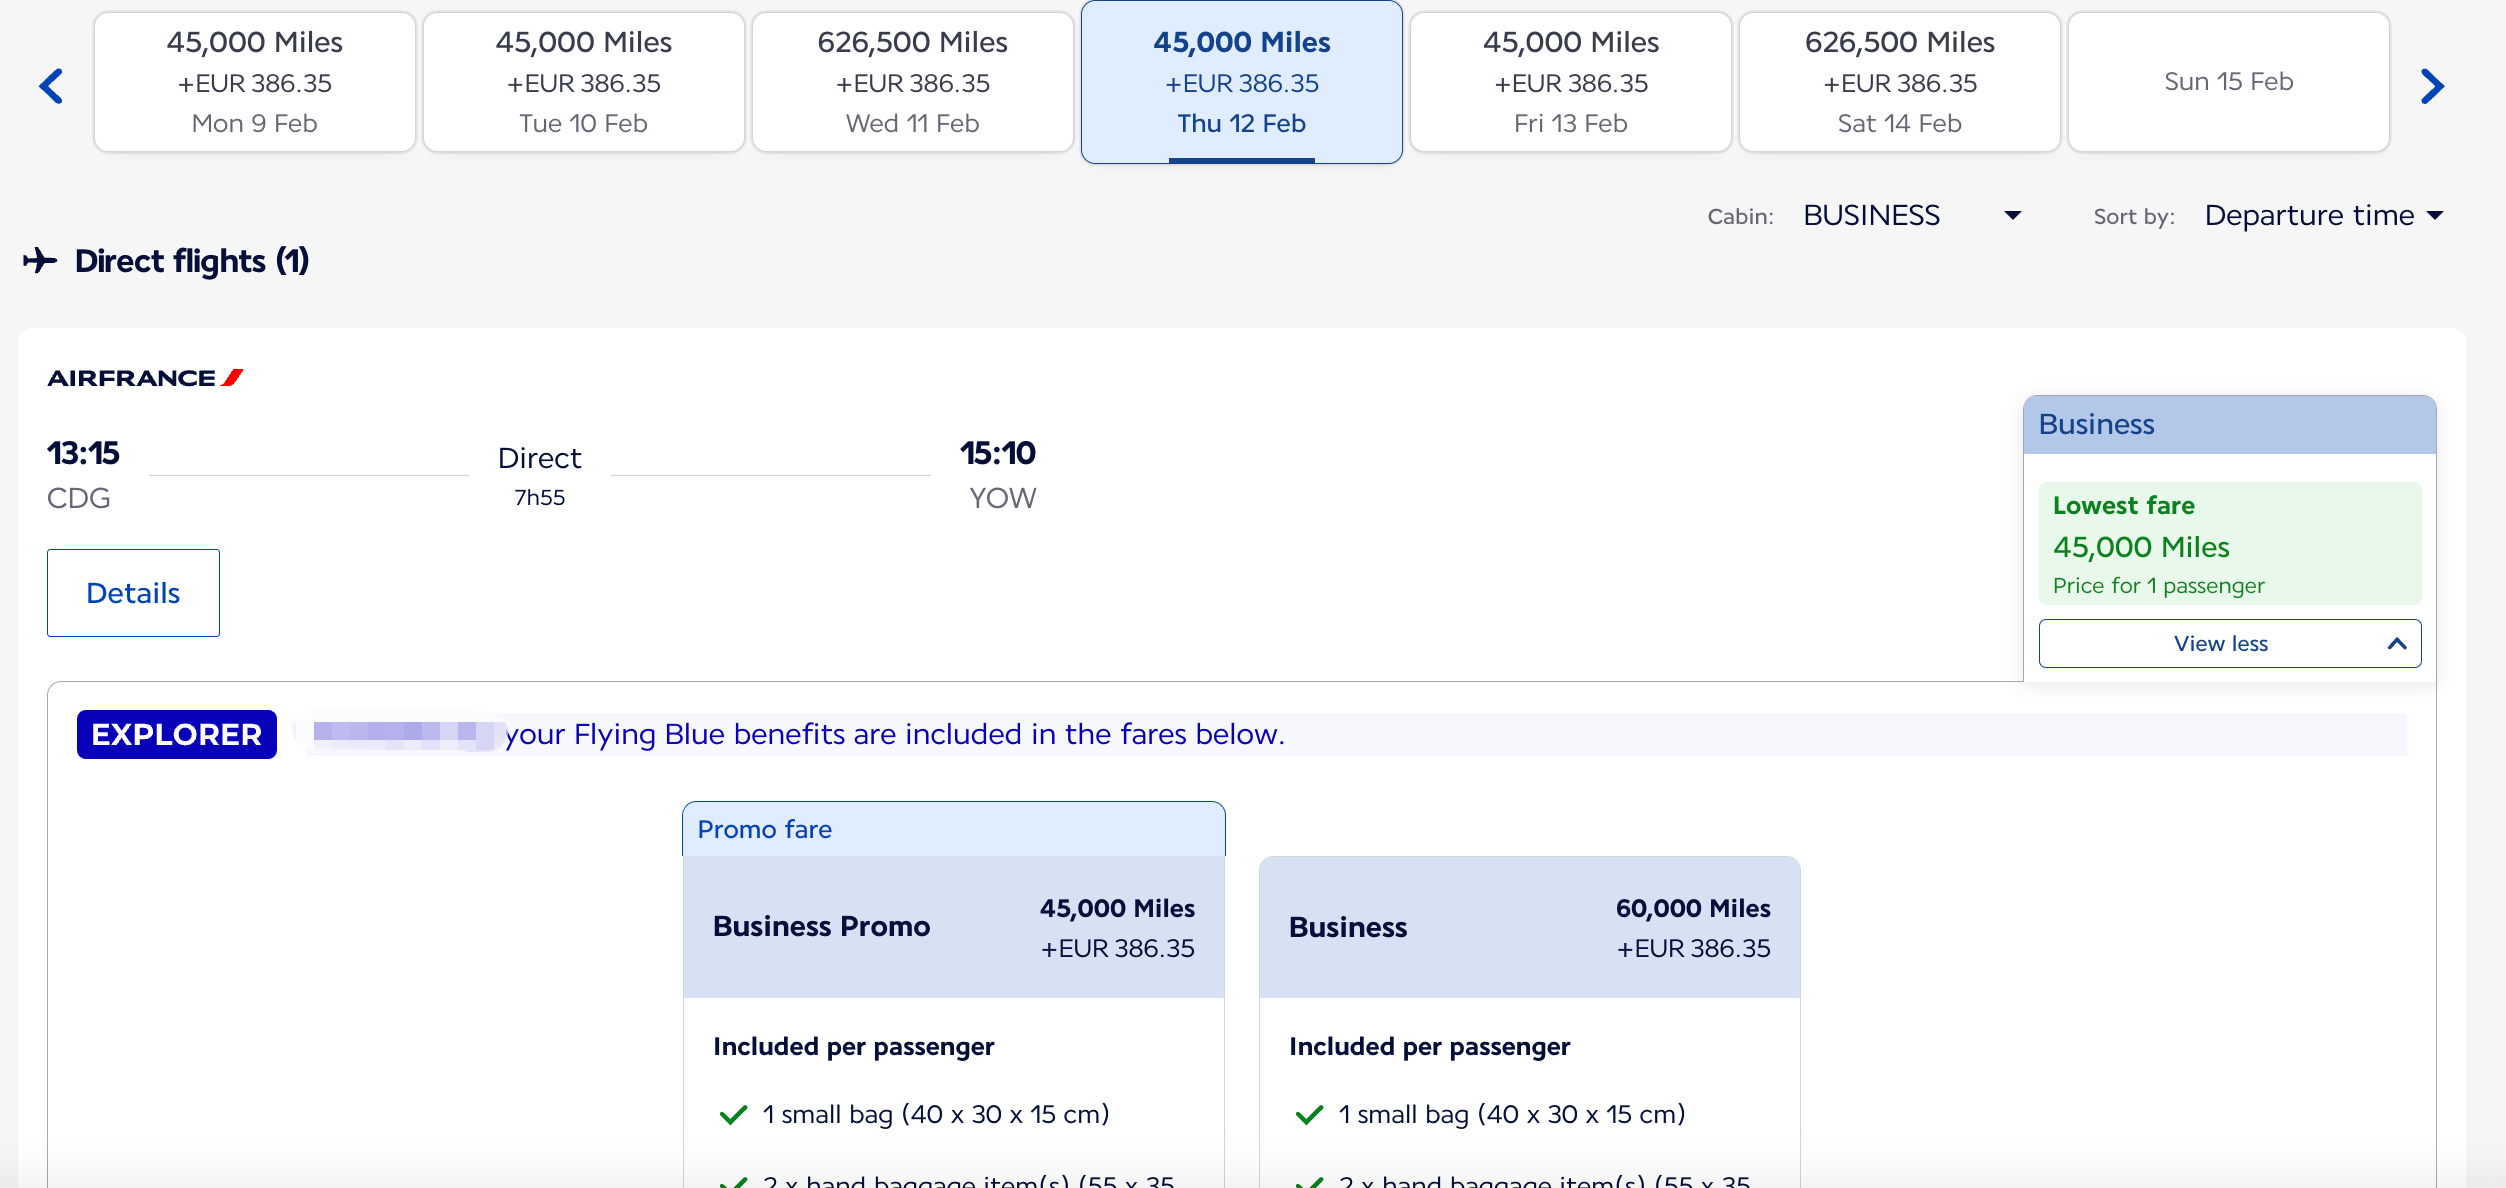Click the green checkmark in Business Promo

click(734, 1114)
